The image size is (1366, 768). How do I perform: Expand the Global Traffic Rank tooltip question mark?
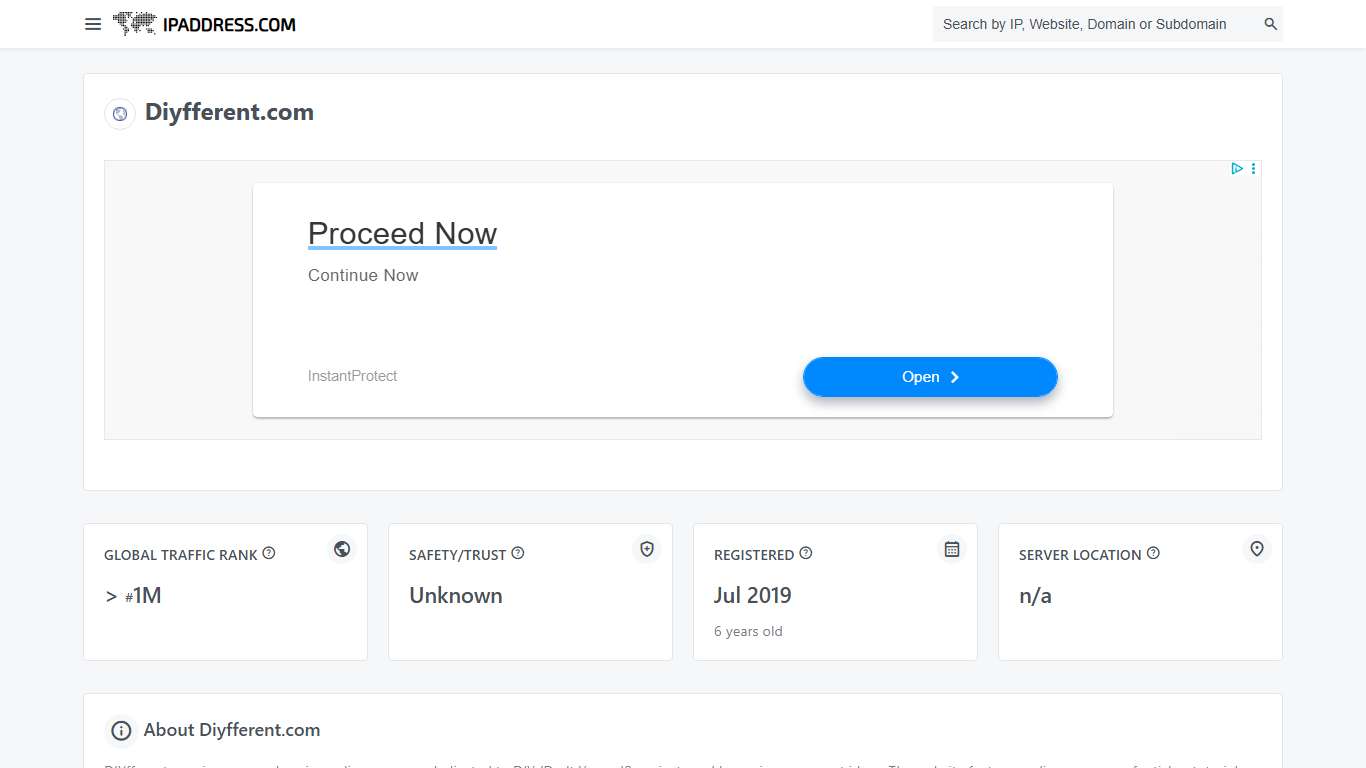[x=268, y=551]
